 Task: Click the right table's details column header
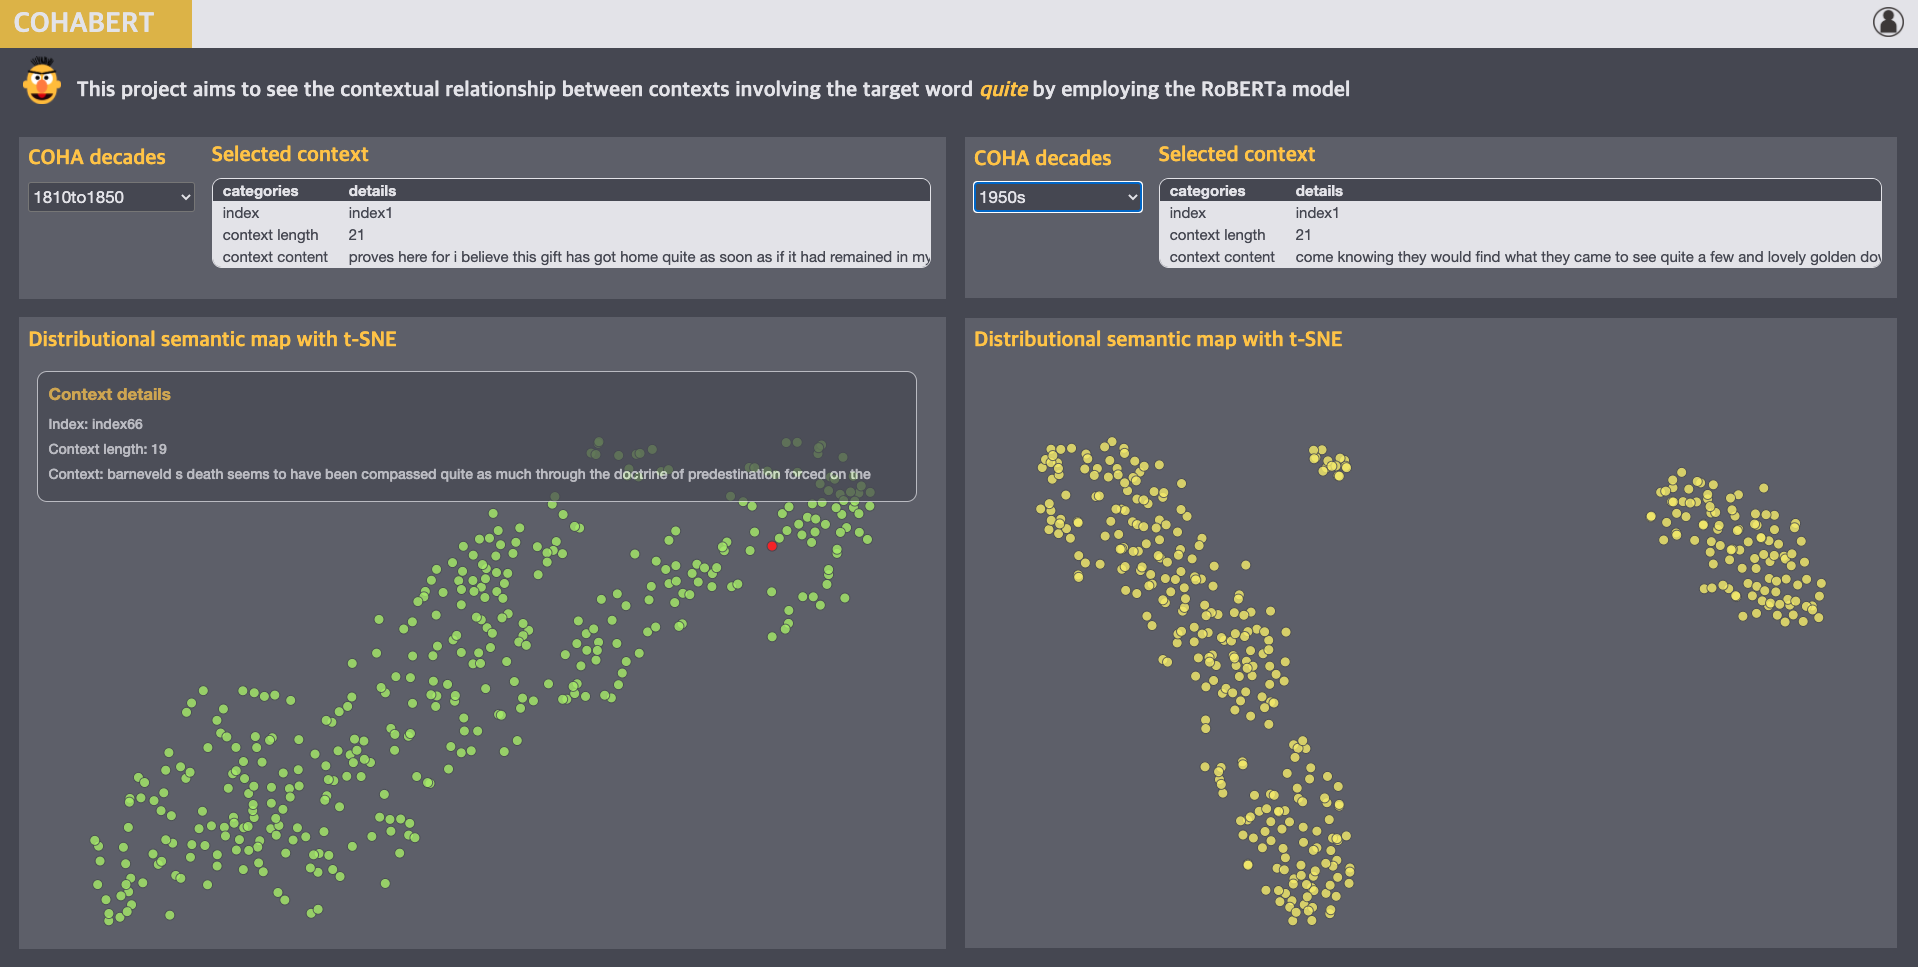point(1318,191)
